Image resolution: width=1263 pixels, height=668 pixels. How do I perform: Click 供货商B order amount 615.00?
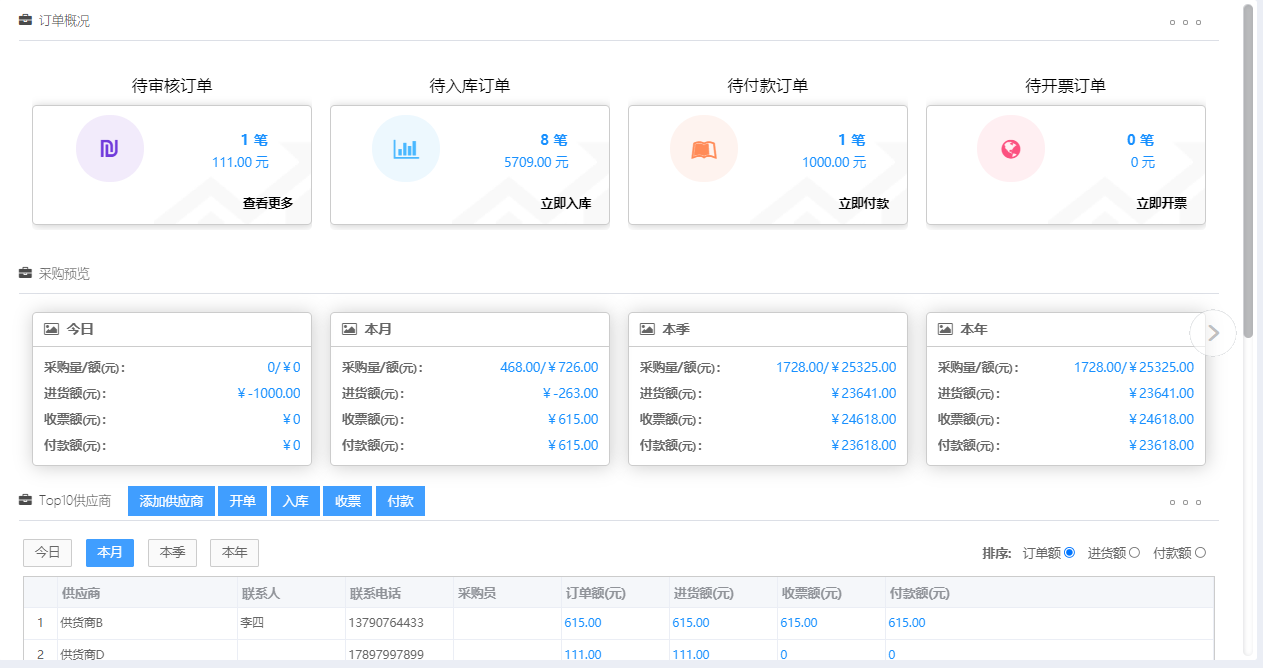coord(583,623)
